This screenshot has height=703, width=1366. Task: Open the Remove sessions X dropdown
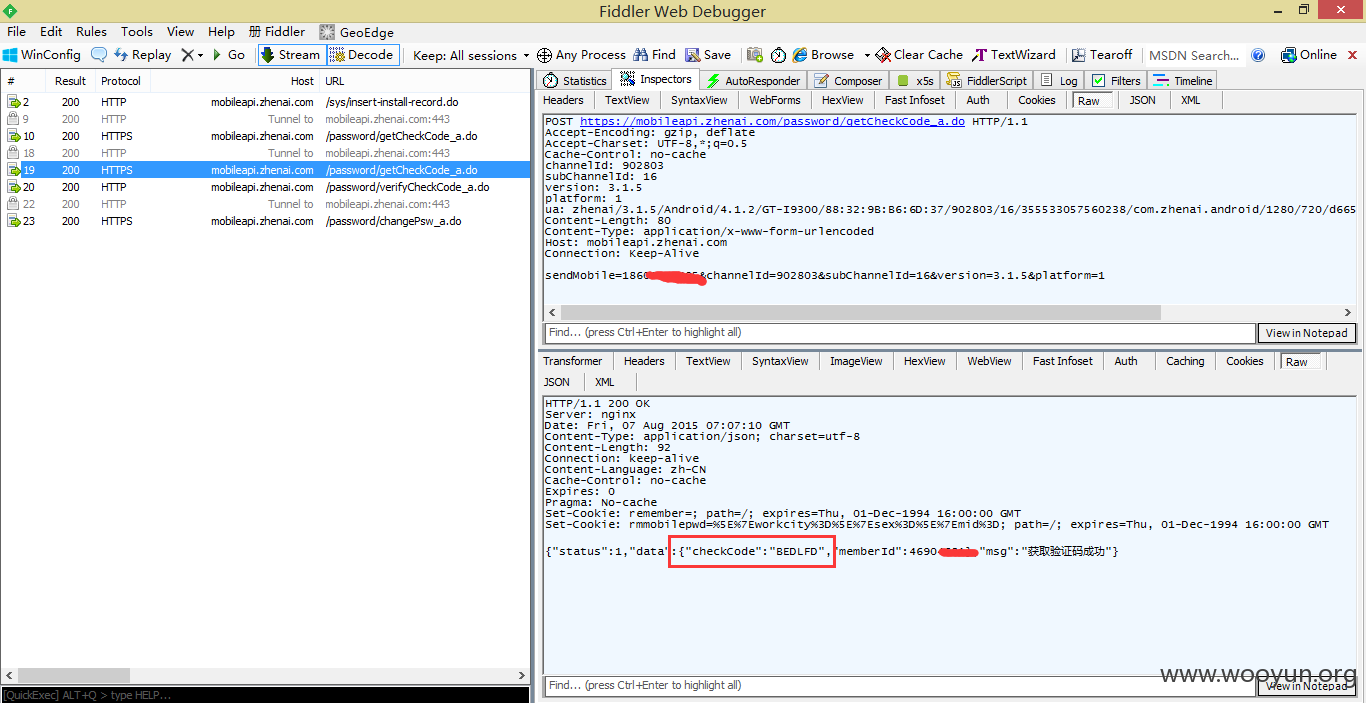[192, 55]
